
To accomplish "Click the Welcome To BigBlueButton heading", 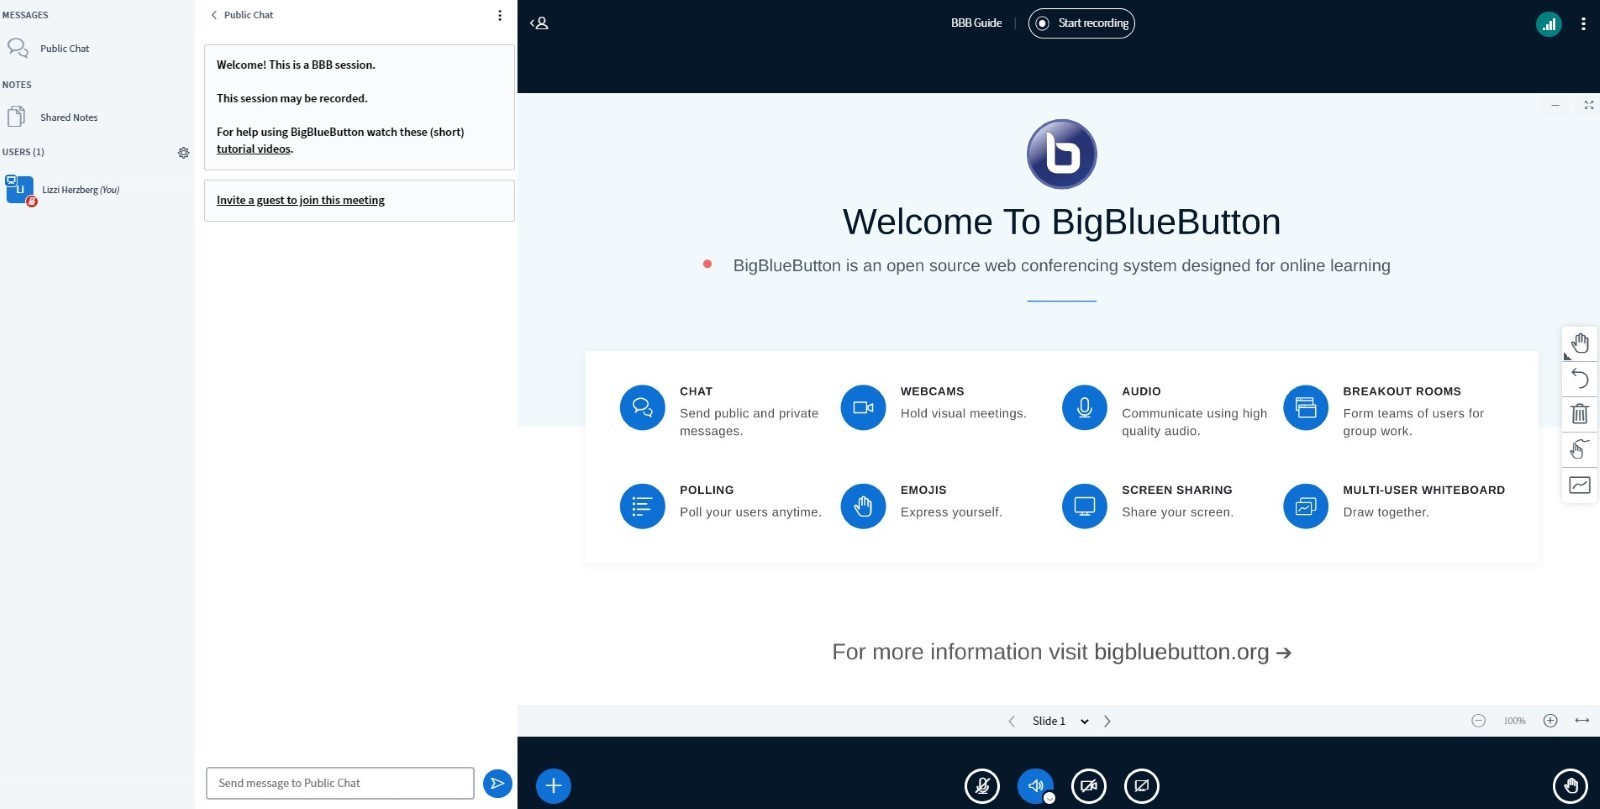I will click(x=1062, y=222).
